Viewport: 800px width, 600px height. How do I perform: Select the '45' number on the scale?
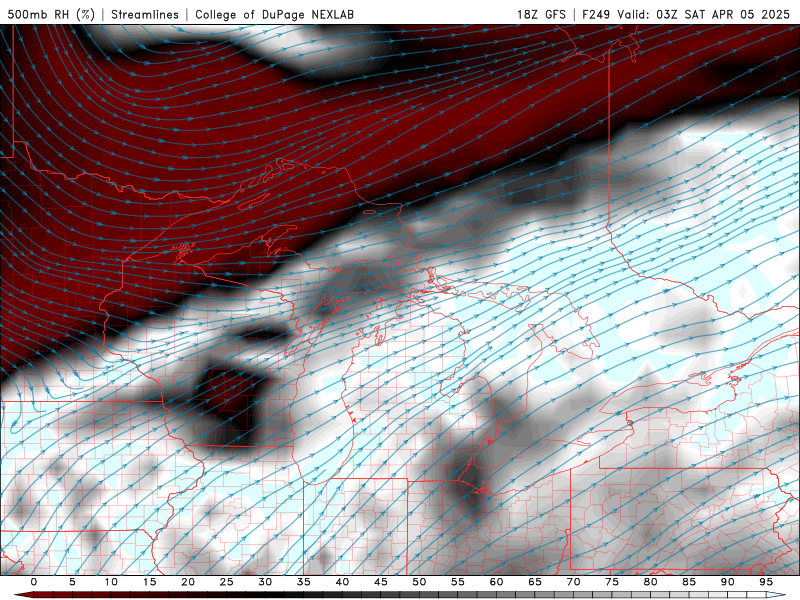[381, 582]
